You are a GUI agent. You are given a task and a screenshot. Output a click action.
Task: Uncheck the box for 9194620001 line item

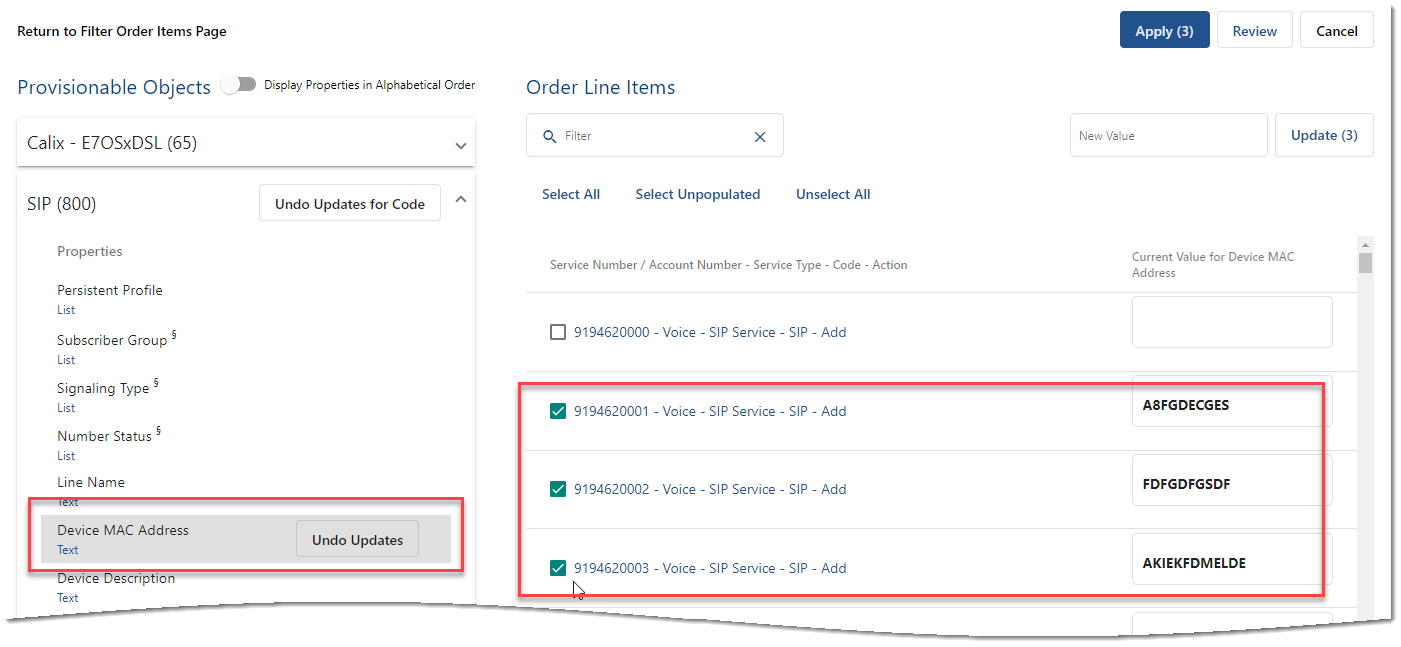(558, 411)
